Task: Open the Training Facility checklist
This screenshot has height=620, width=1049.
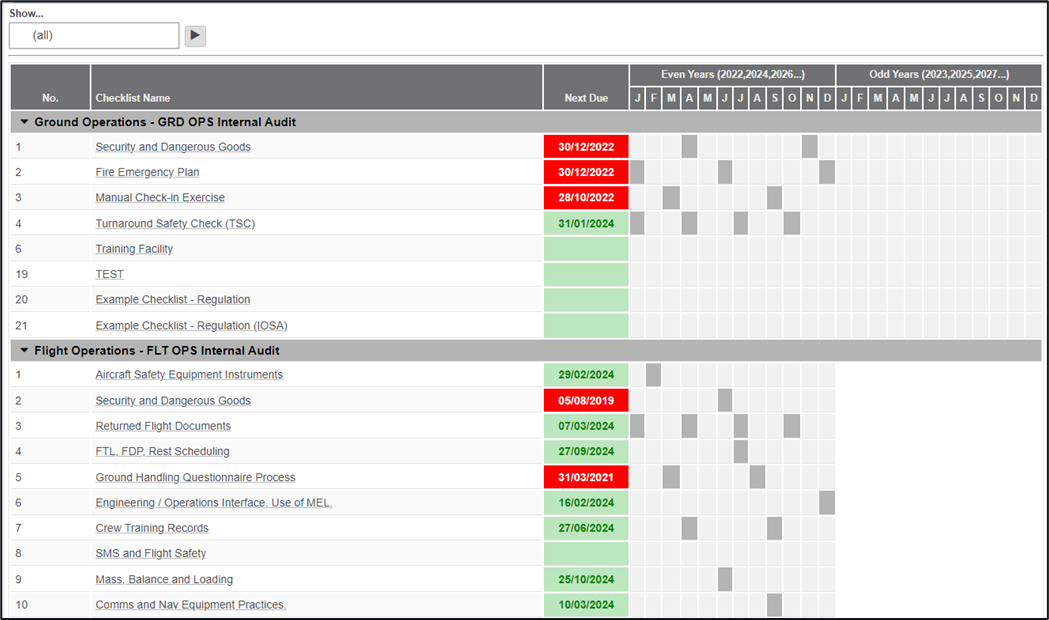Action: pyautogui.click(x=134, y=249)
